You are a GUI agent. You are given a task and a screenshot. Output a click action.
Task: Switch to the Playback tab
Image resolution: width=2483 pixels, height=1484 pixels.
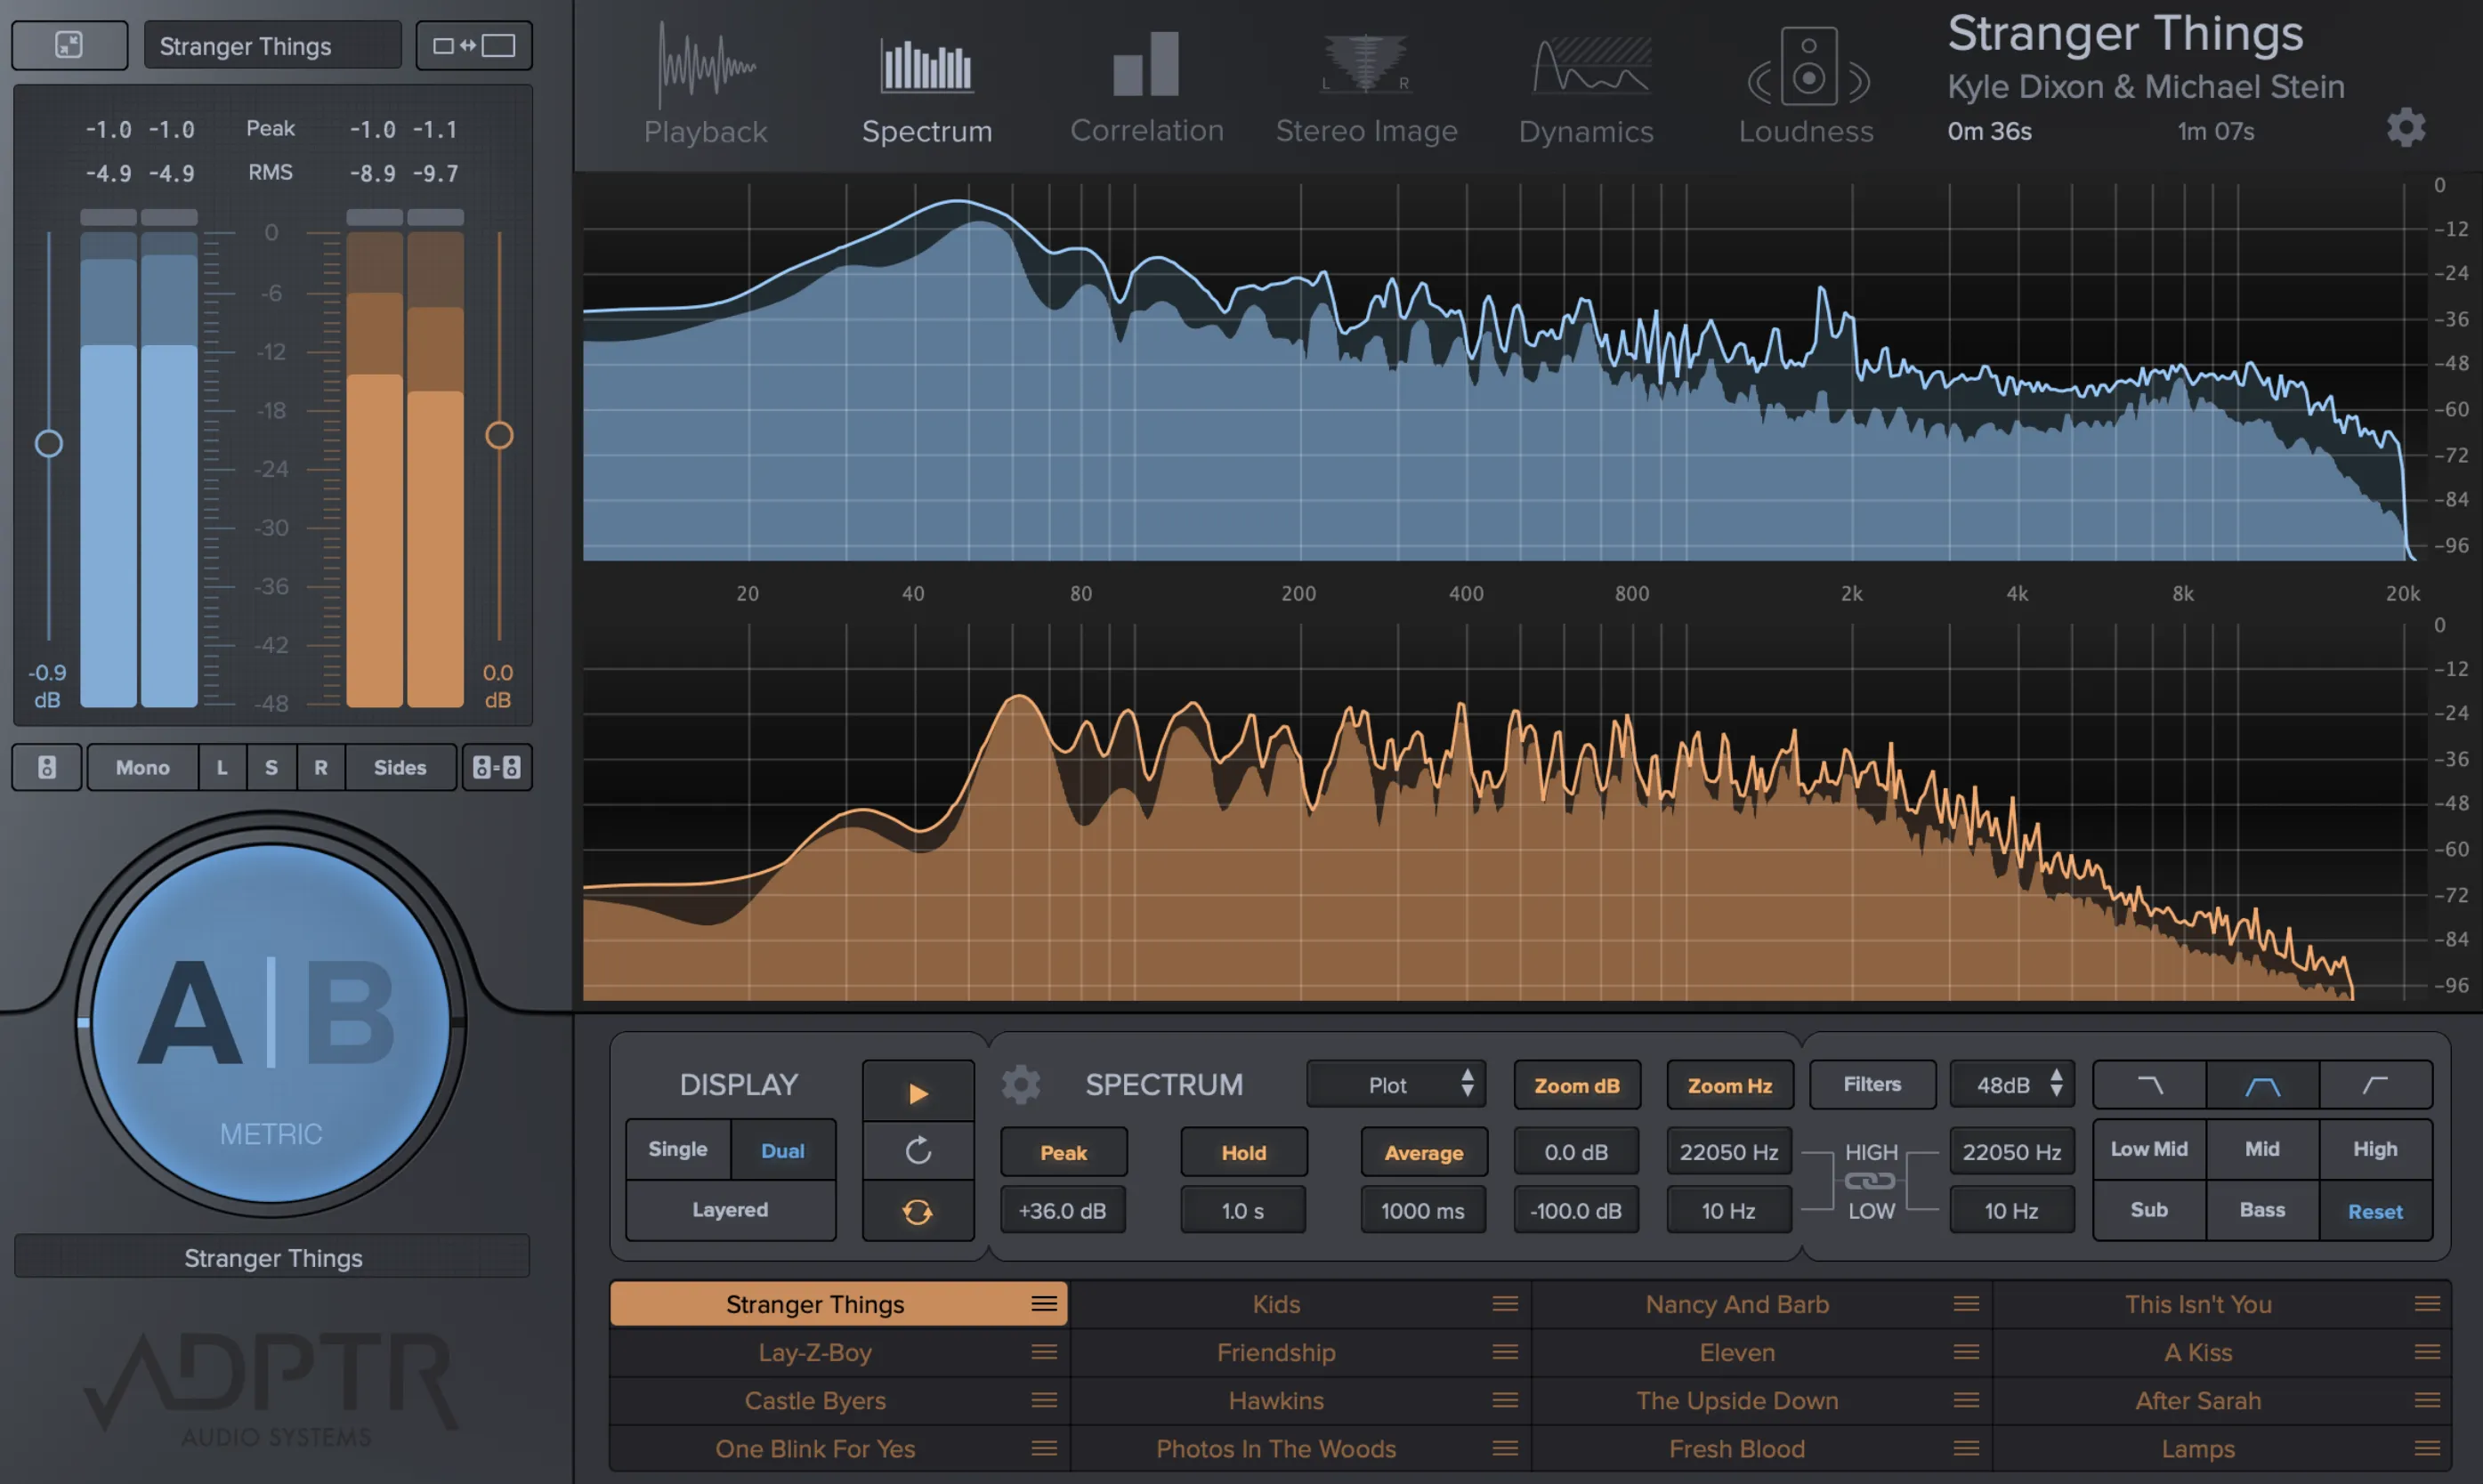point(706,85)
